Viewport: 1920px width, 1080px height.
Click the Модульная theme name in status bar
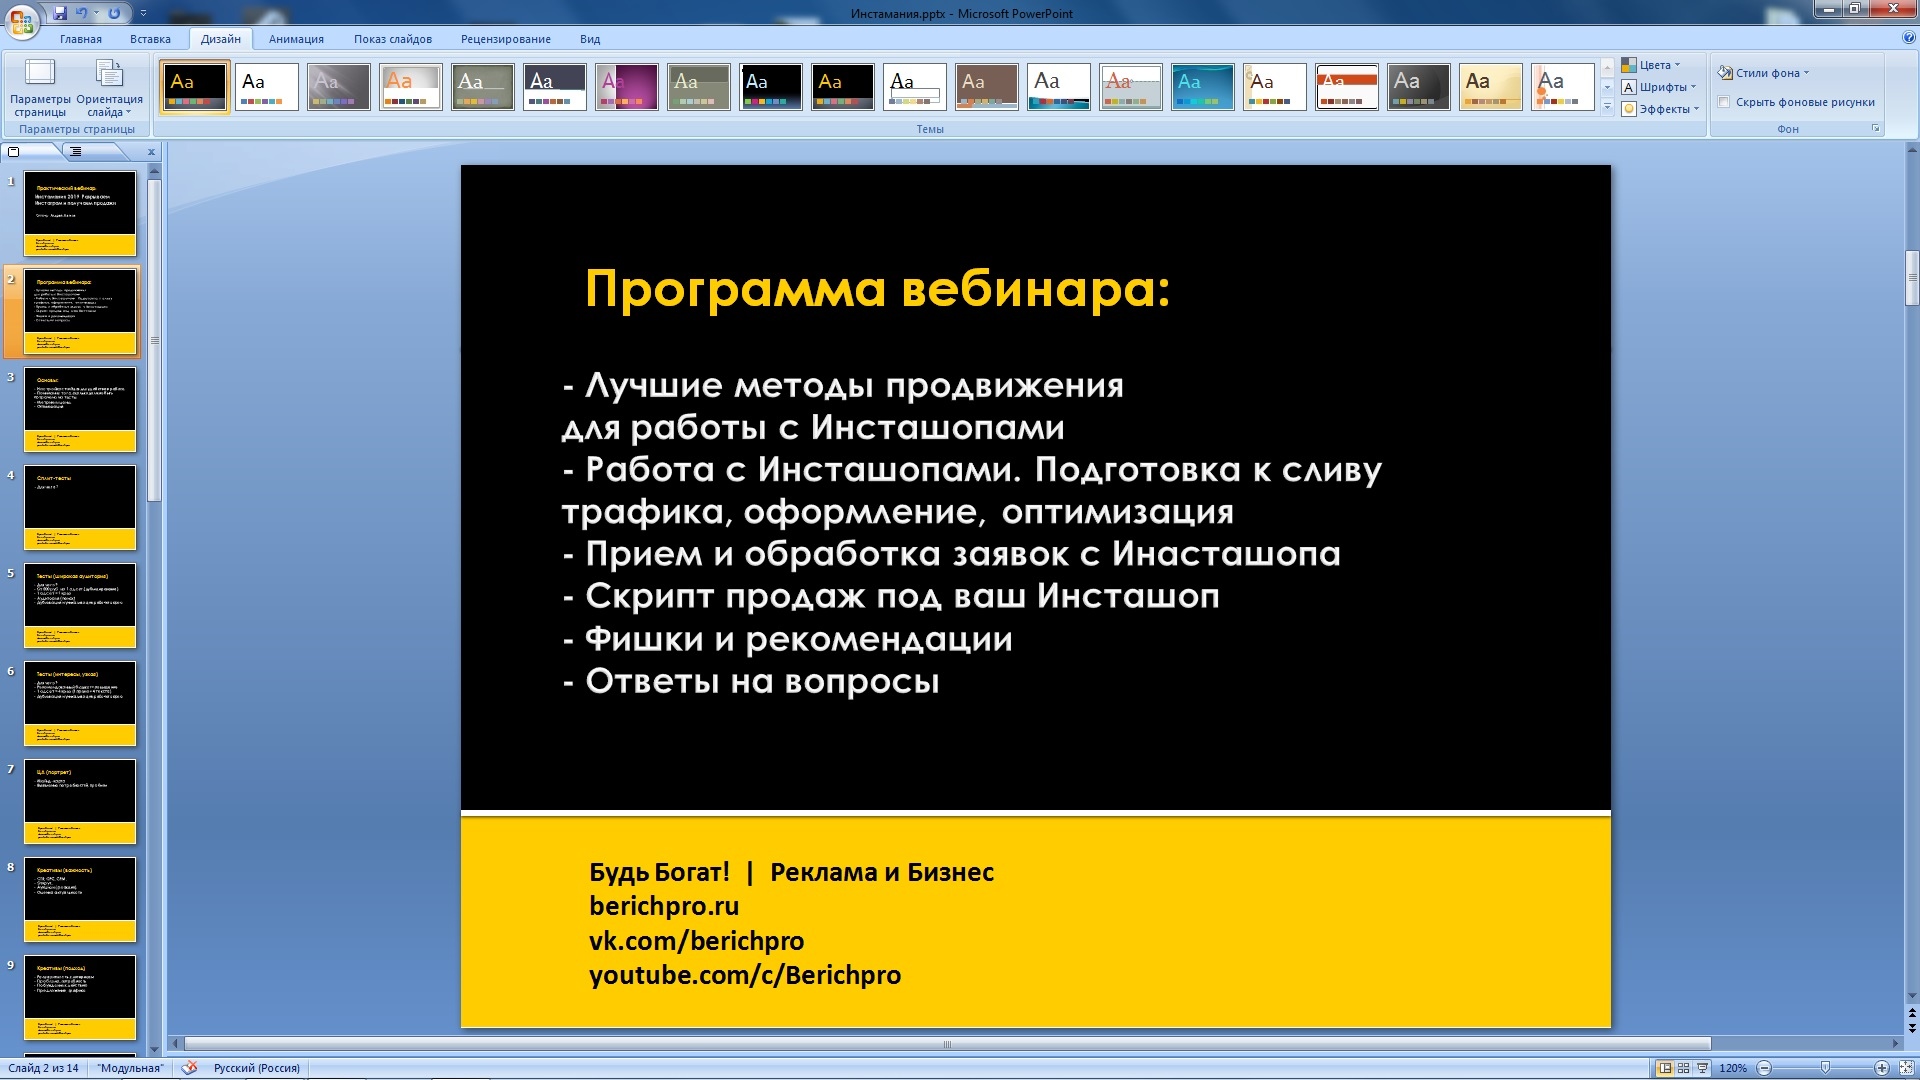(x=130, y=1068)
